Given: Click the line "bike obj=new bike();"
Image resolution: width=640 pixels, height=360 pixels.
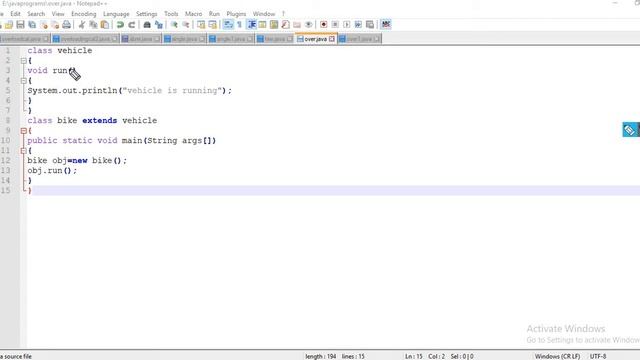Looking at the screenshot, I should [77, 160].
